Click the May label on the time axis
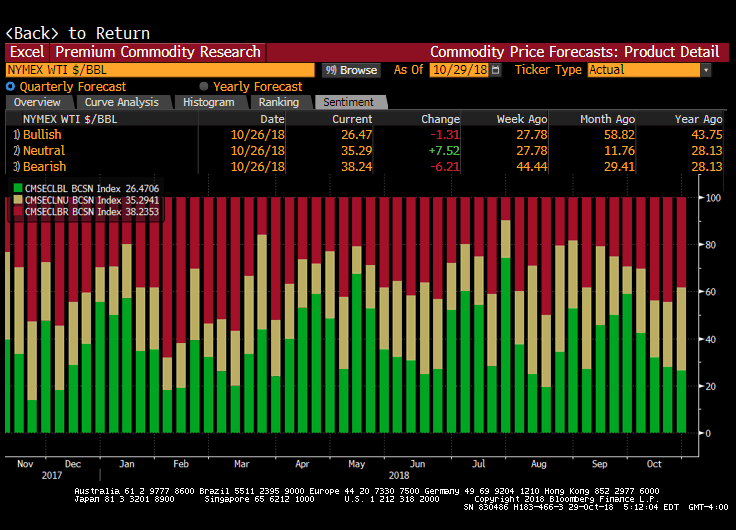 [x=356, y=464]
